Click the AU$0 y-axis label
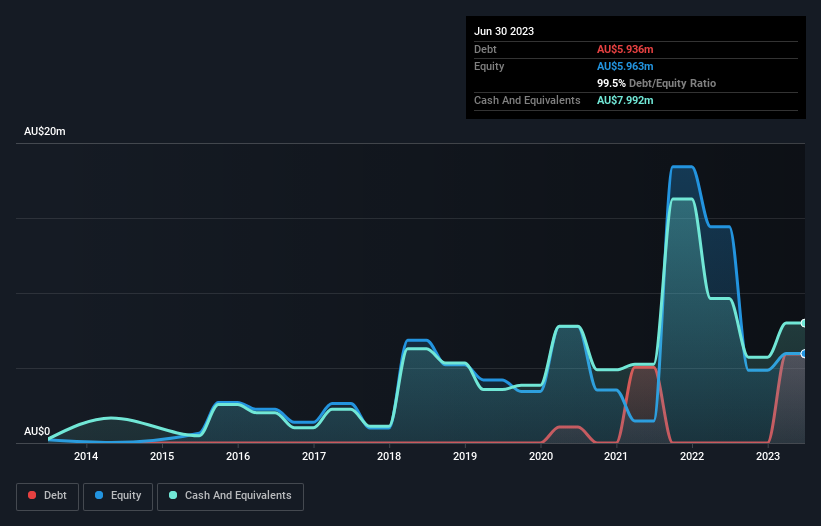The image size is (821, 526). pyautogui.click(x=37, y=431)
